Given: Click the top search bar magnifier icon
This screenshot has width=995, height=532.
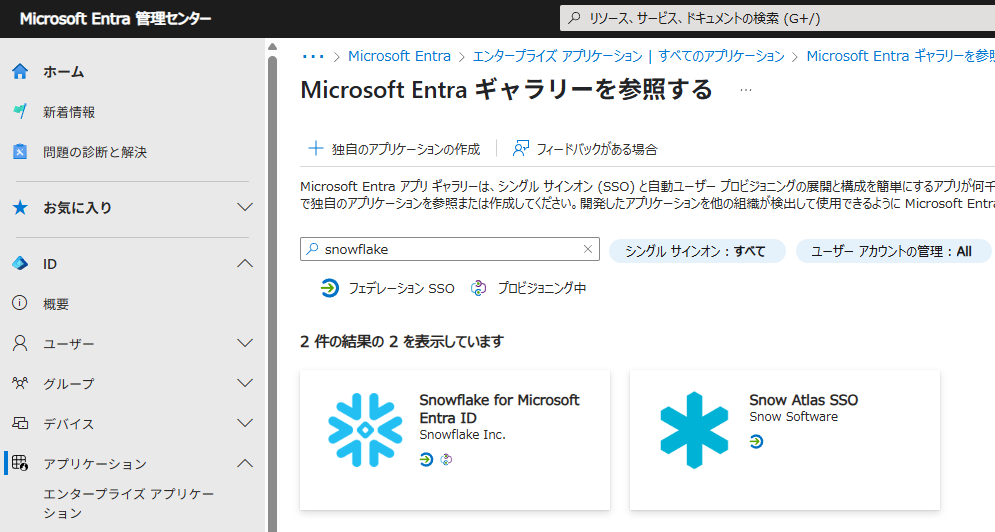Looking at the screenshot, I should (574, 18).
